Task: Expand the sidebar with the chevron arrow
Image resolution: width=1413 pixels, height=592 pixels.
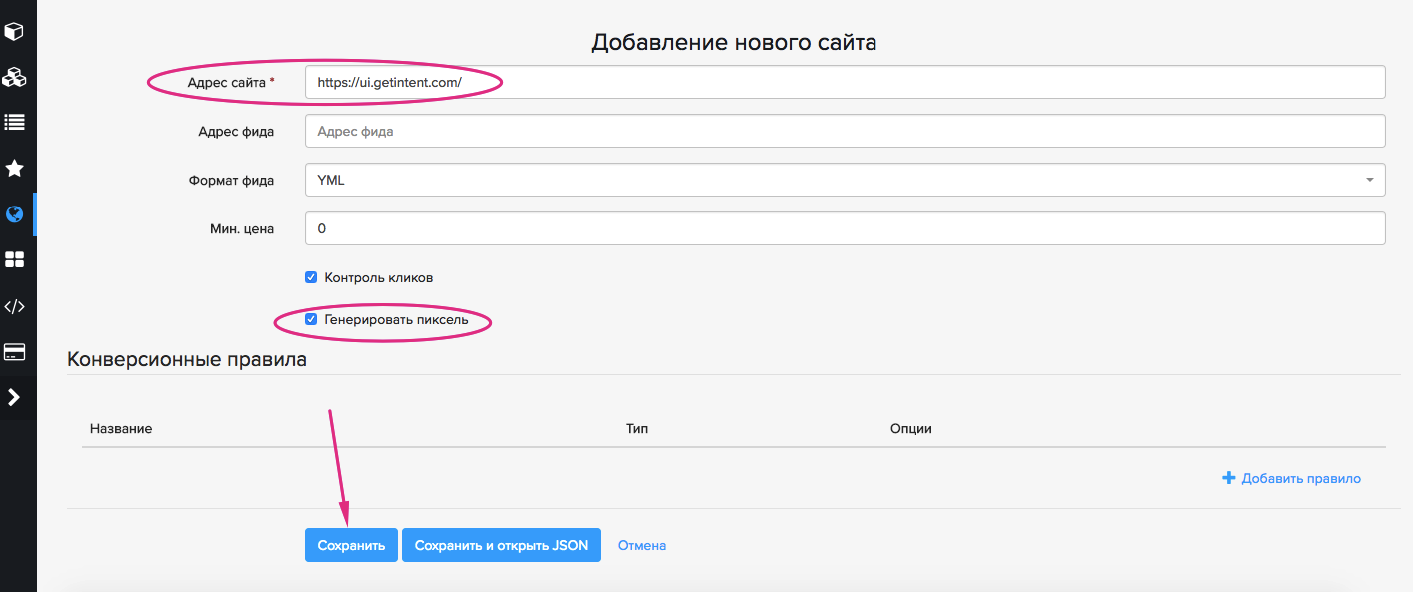Action: point(14,397)
